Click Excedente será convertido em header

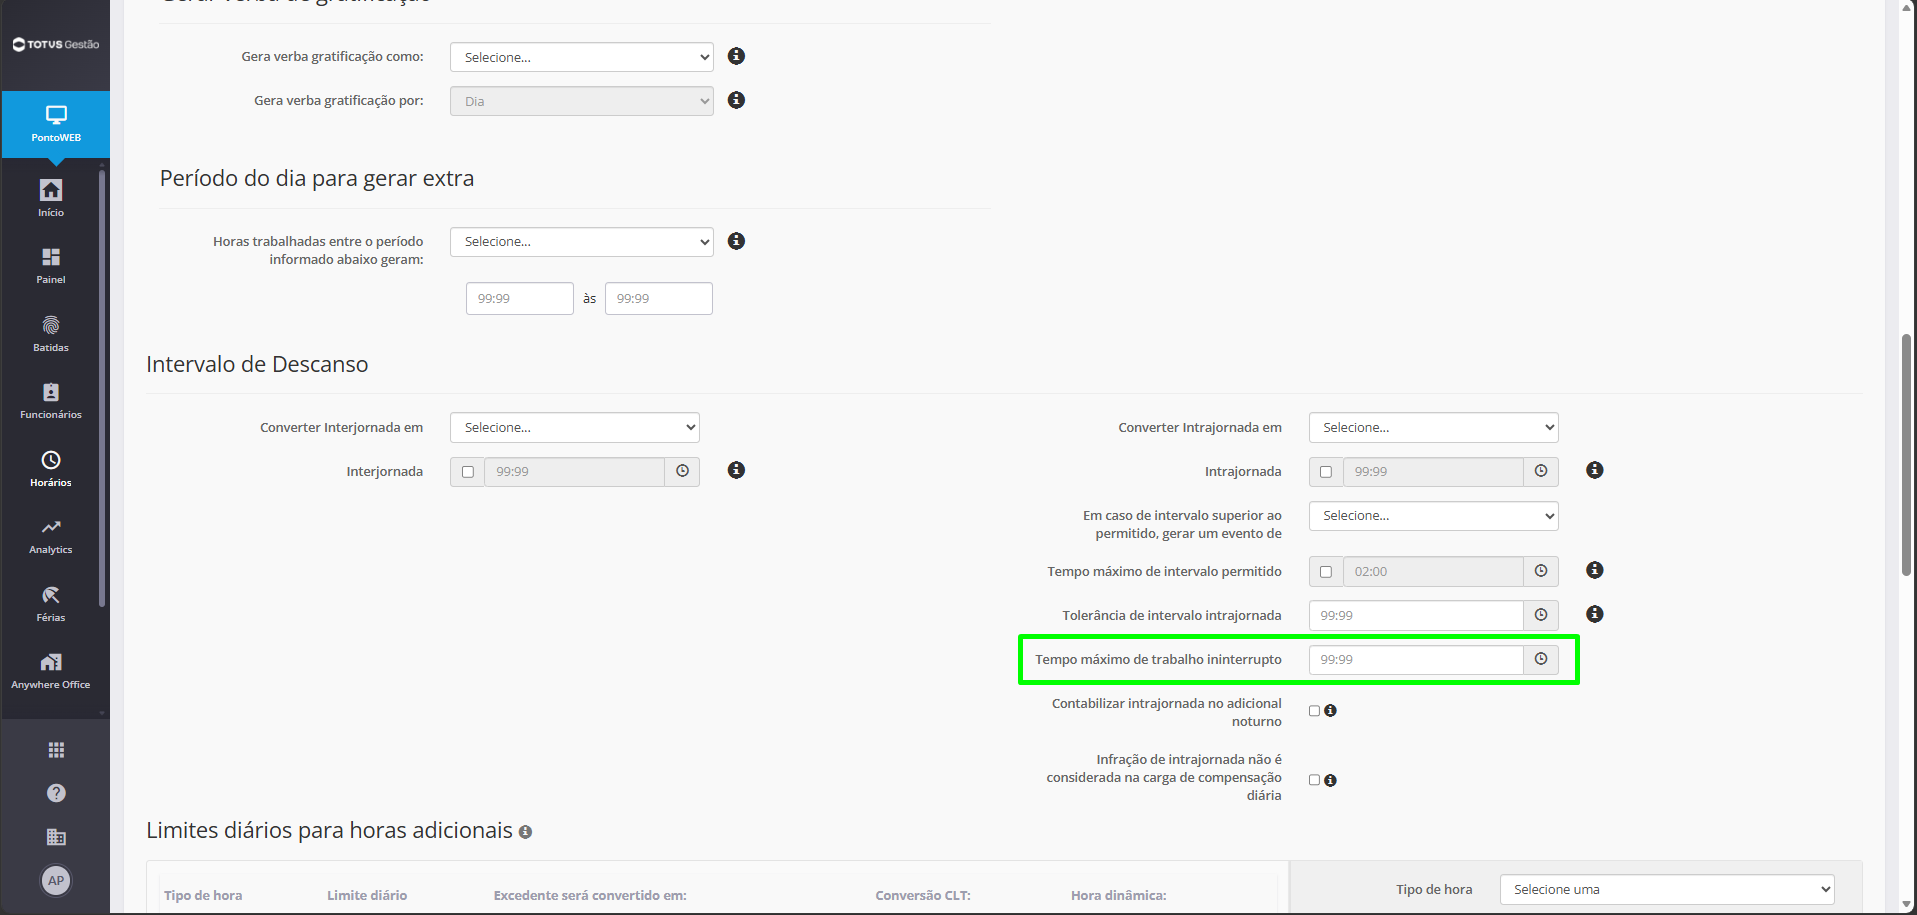[590, 895]
